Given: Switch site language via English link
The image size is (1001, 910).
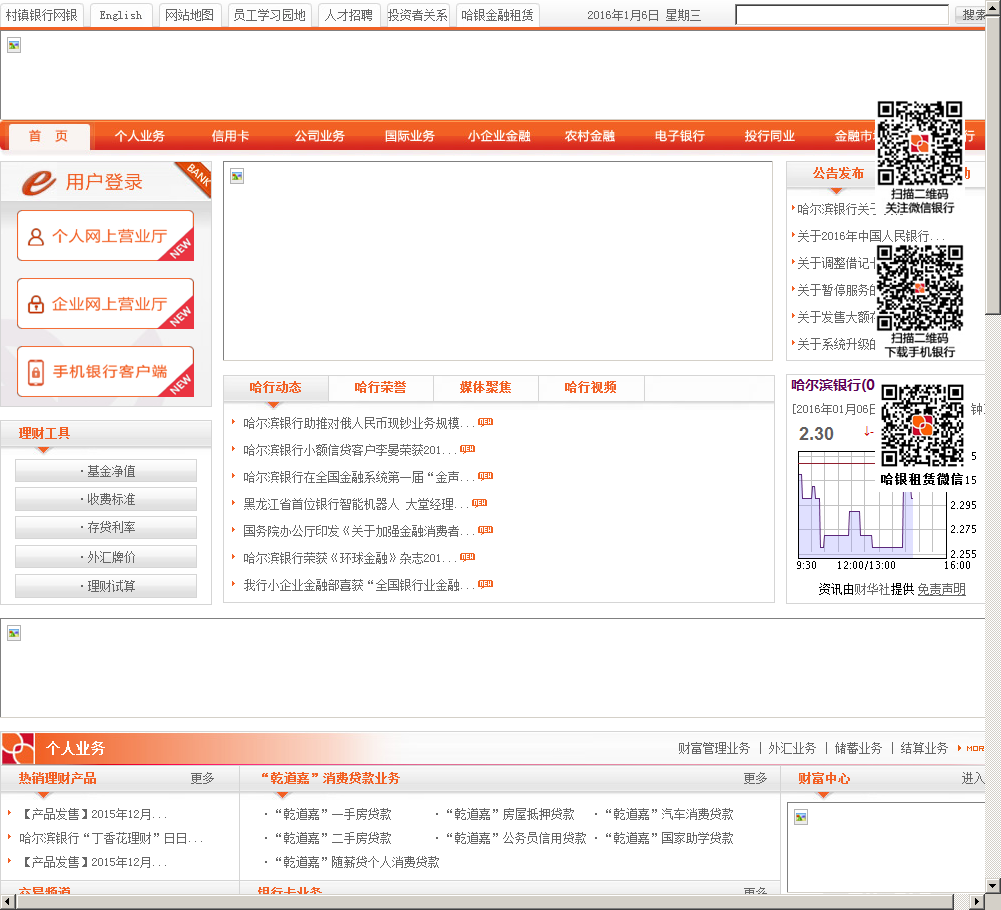Looking at the screenshot, I should (121, 15).
